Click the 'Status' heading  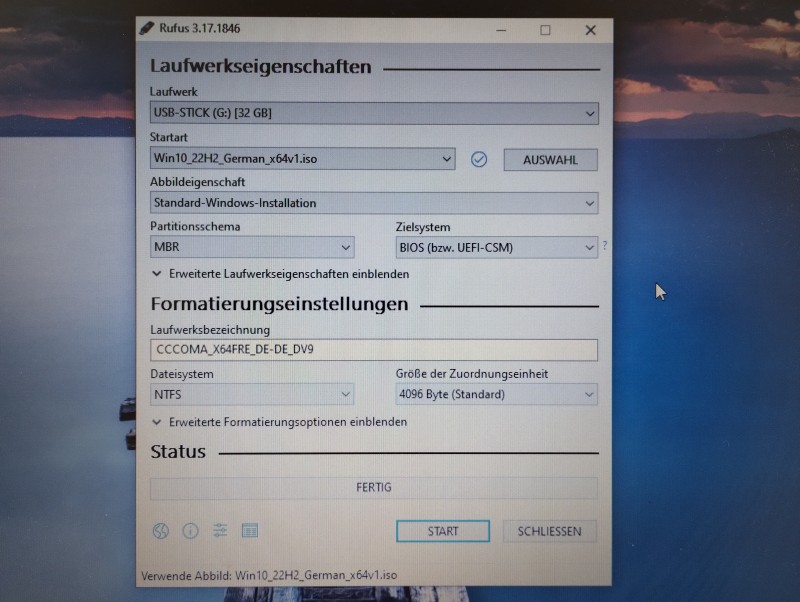tap(178, 452)
